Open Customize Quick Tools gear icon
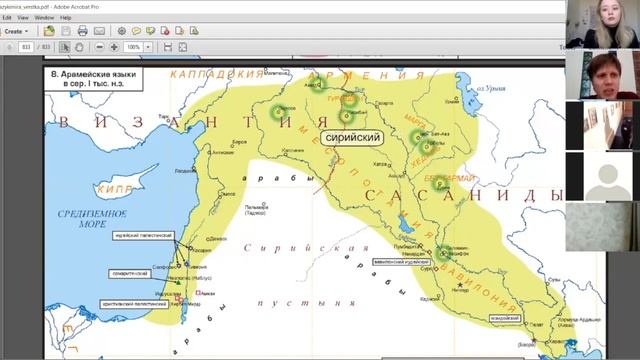Image resolution: width=640 pixels, height=360 pixels. [x=122, y=31]
